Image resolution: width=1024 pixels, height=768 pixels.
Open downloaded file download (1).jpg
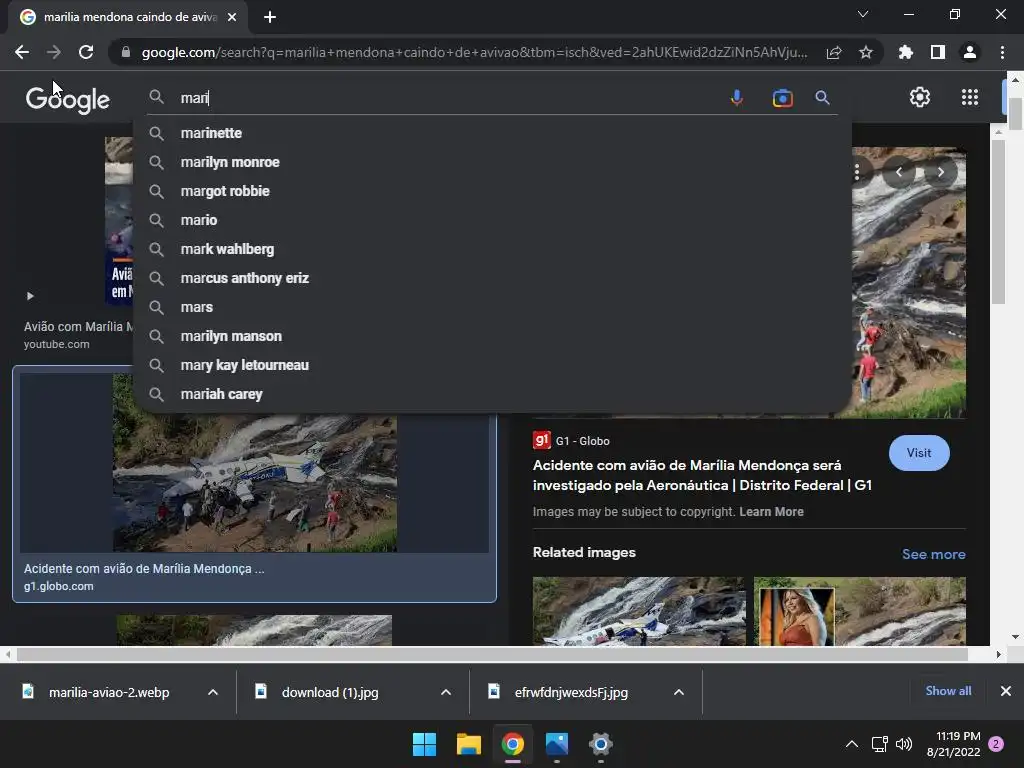(330, 692)
